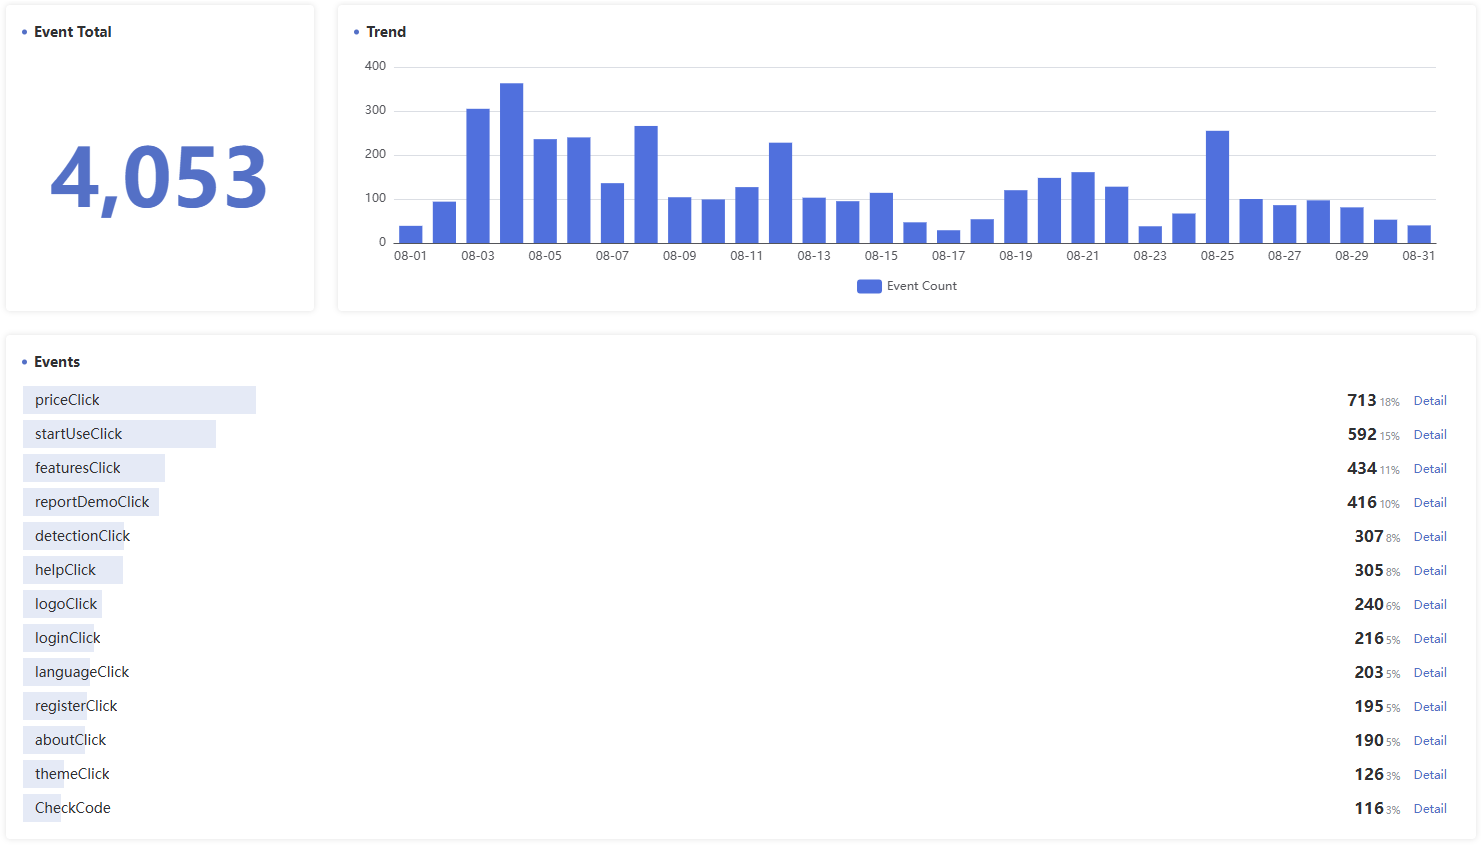Open Detail for the languageClick event
This screenshot has height=846, width=1481.
coord(1429,673)
